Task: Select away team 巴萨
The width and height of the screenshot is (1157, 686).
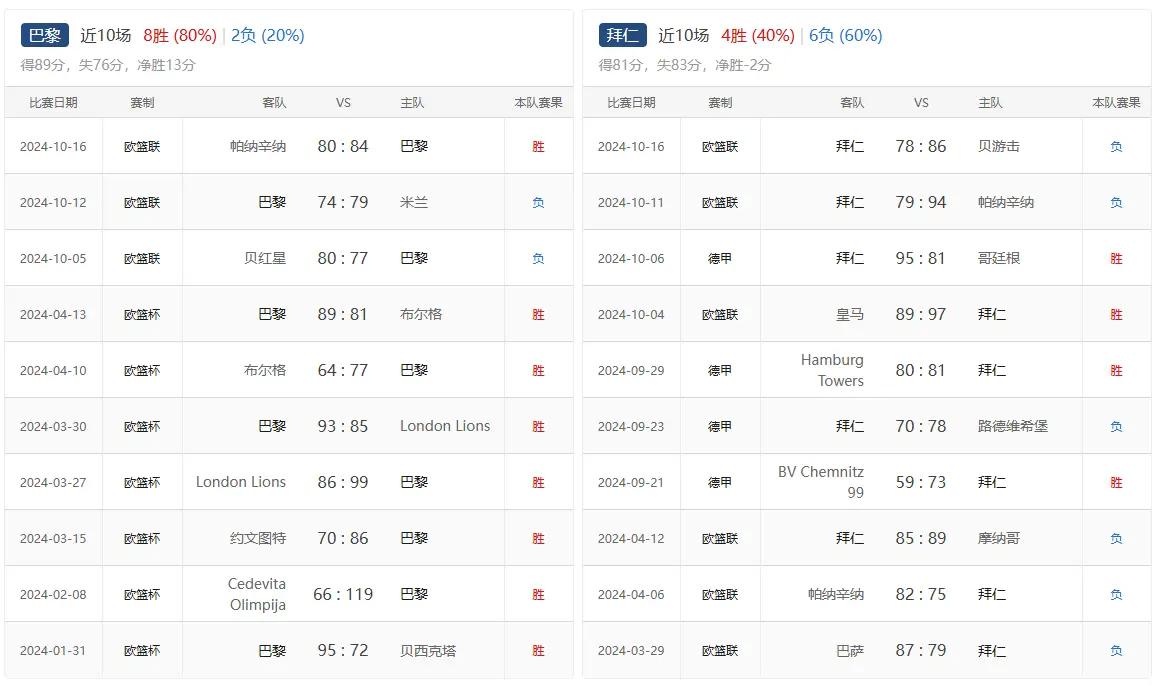Action: click(x=850, y=651)
